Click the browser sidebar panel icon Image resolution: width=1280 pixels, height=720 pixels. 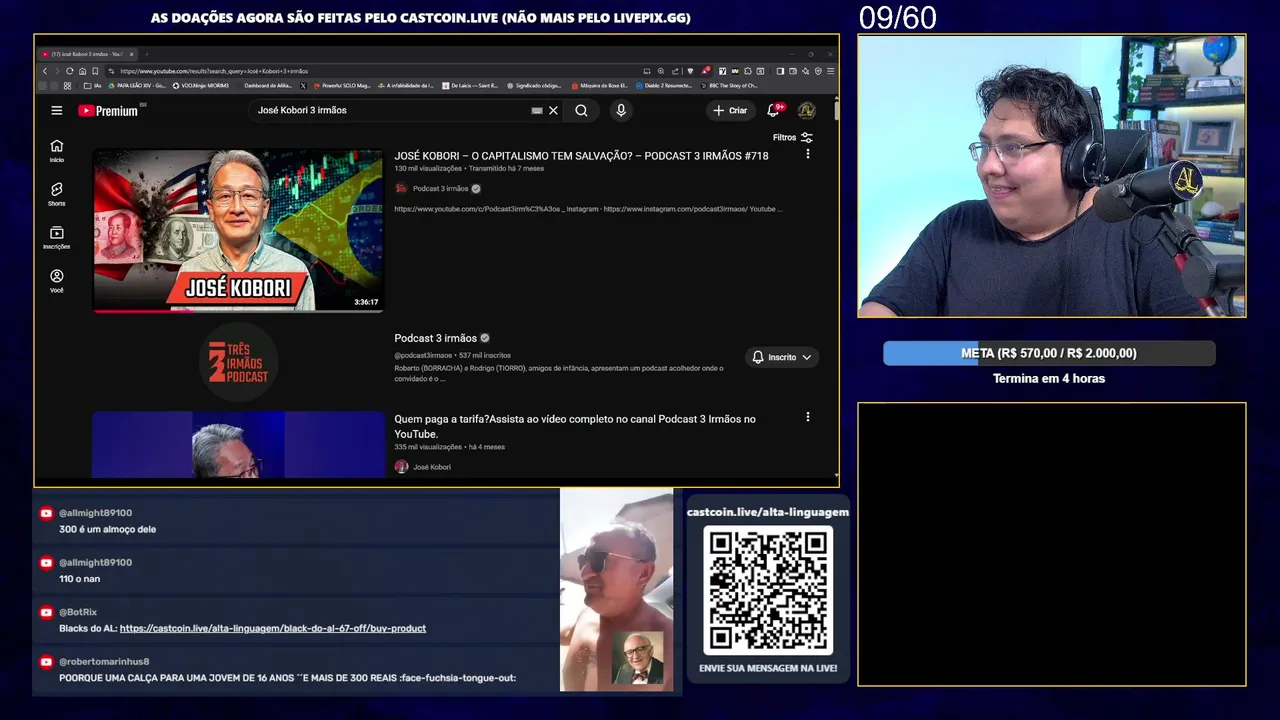pos(780,71)
